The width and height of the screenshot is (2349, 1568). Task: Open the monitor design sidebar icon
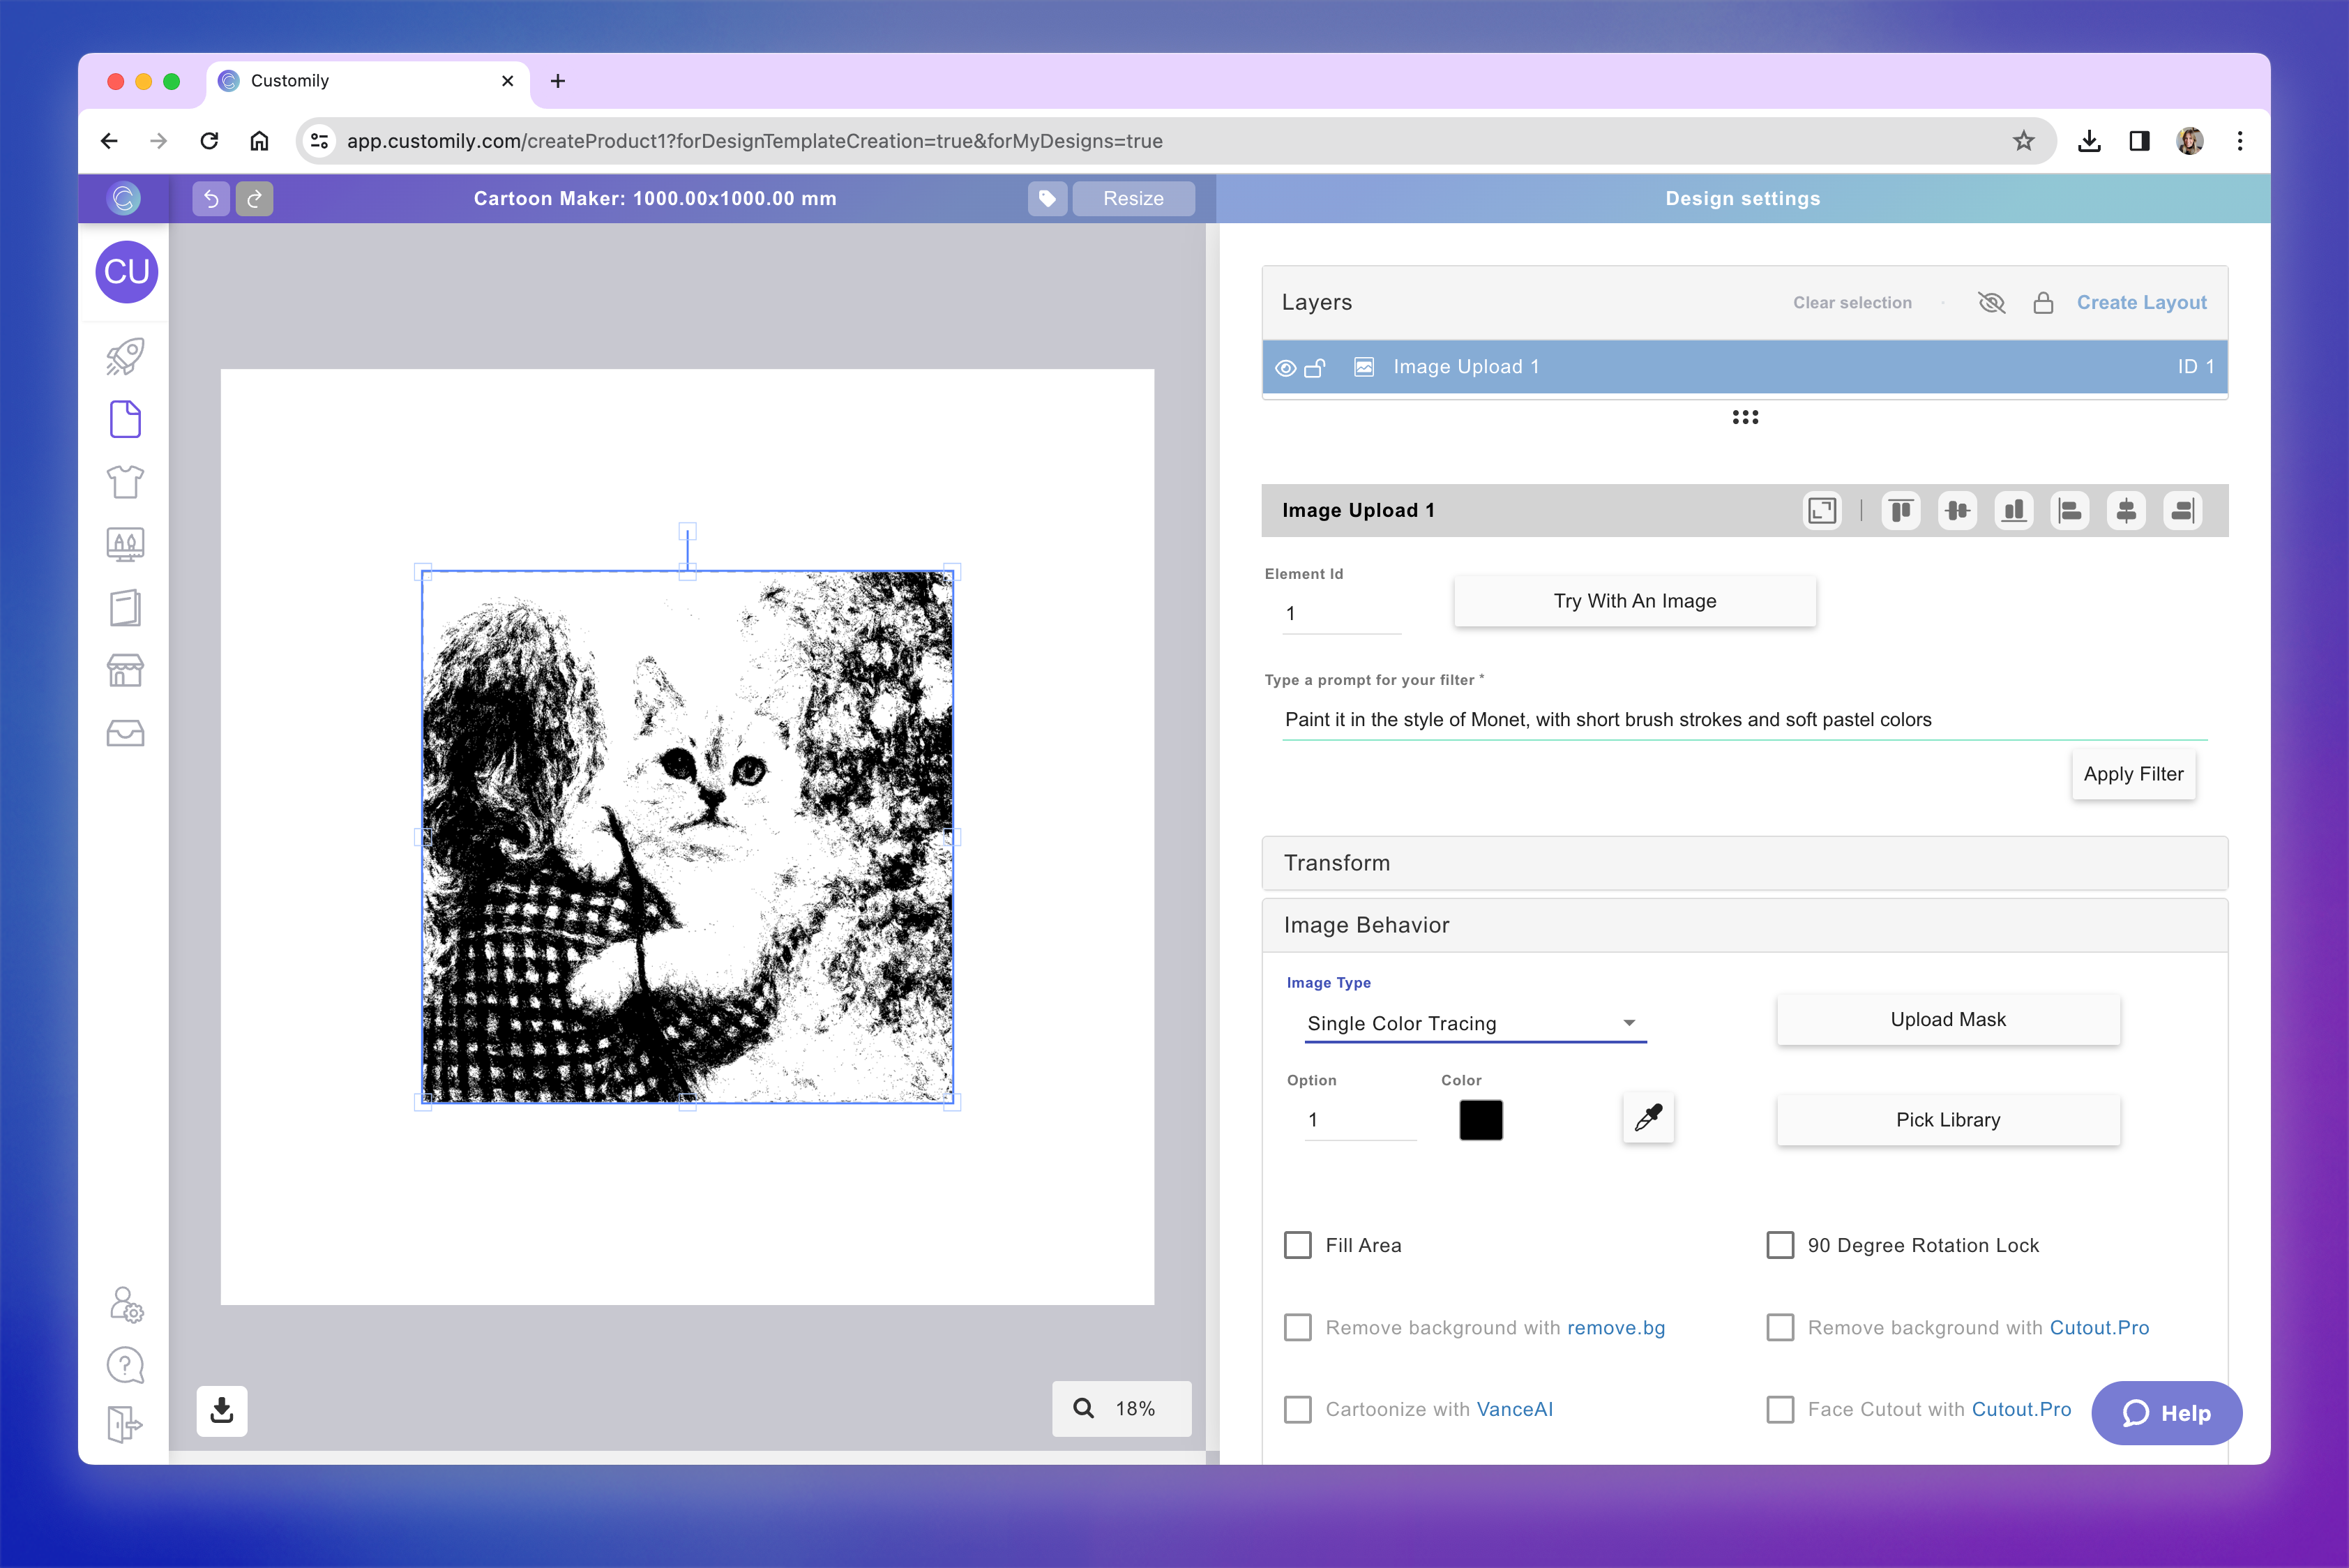pyautogui.click(x=125, y=545)
